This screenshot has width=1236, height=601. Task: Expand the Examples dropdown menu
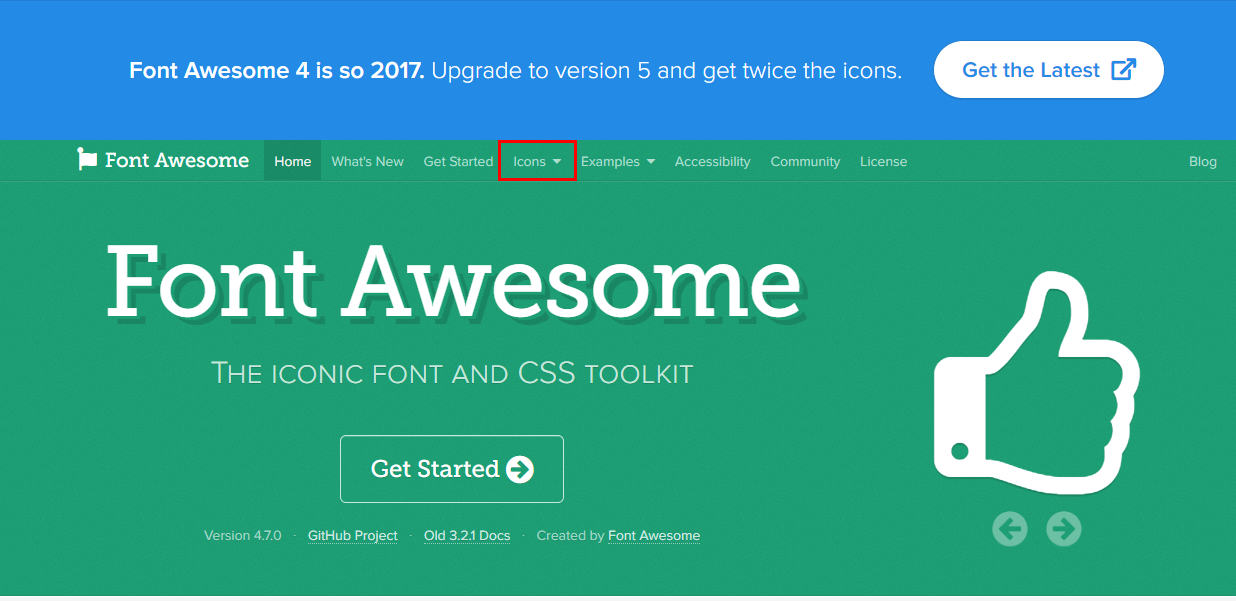(618, 161)
